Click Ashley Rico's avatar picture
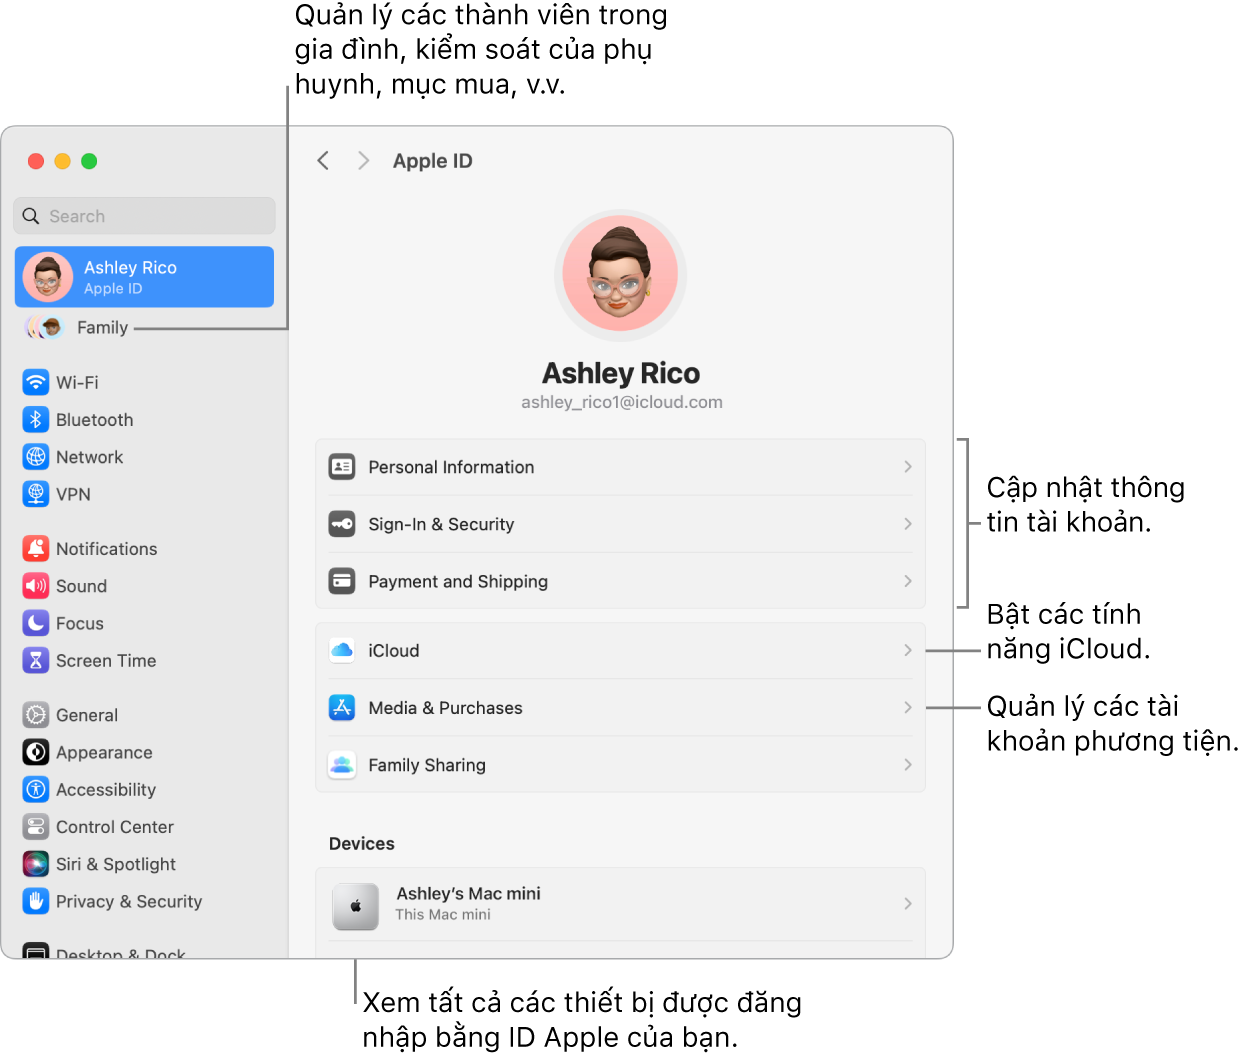The width and height of the screenshot is (1245, 1059). (x=620, y=274)
